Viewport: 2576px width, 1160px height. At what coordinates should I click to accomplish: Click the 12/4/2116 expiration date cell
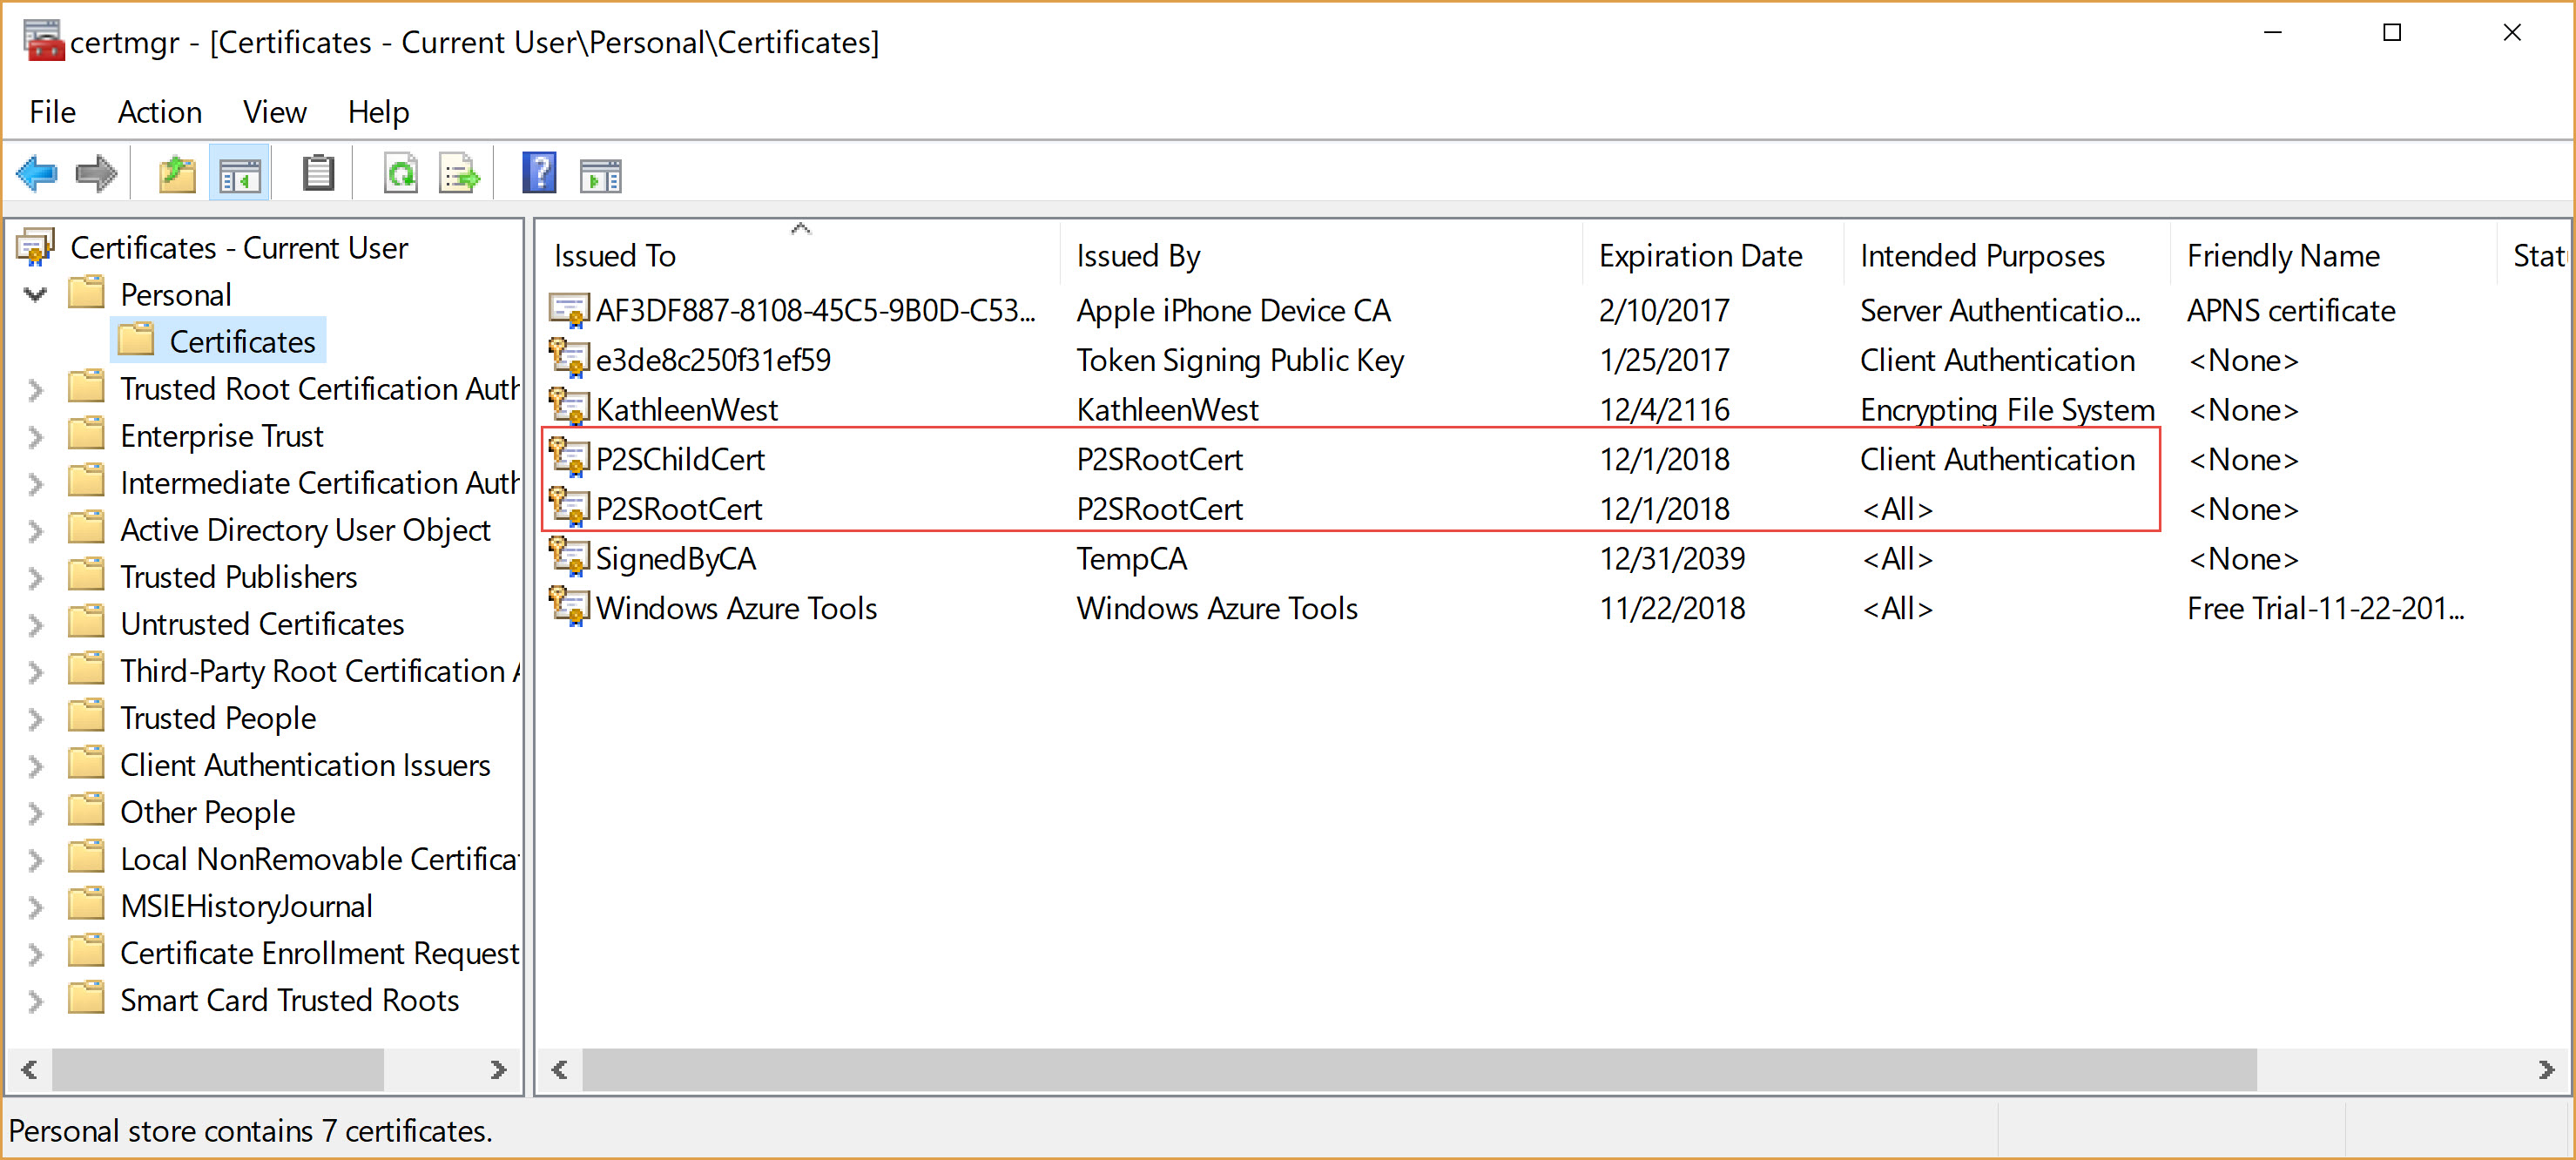(1664, 409)
